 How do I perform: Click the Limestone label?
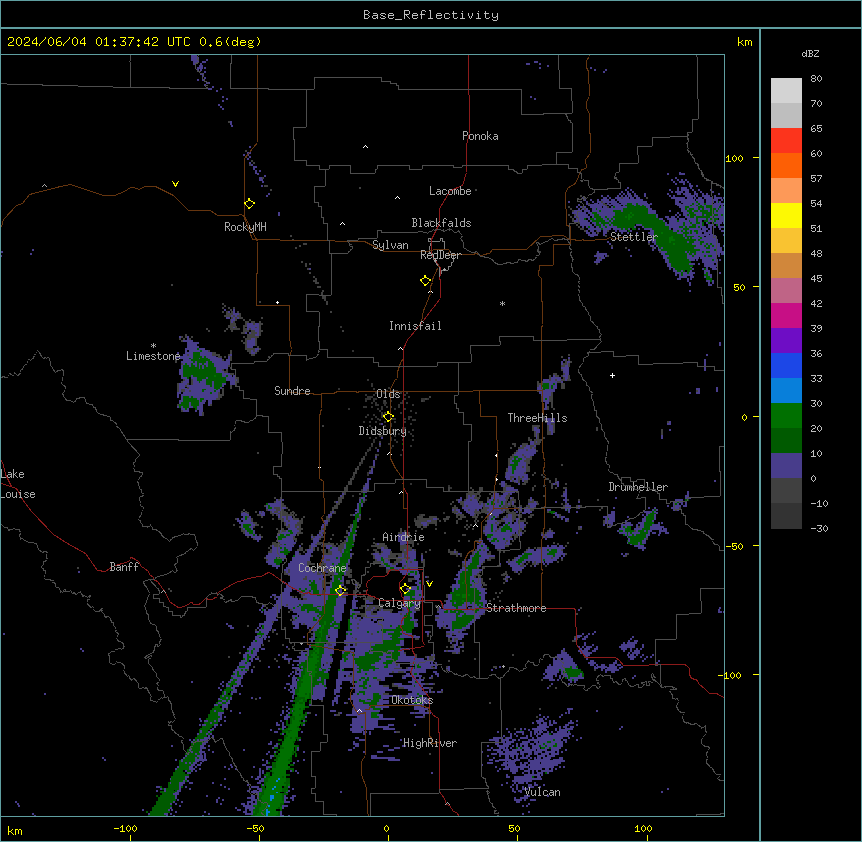point(153,356)
